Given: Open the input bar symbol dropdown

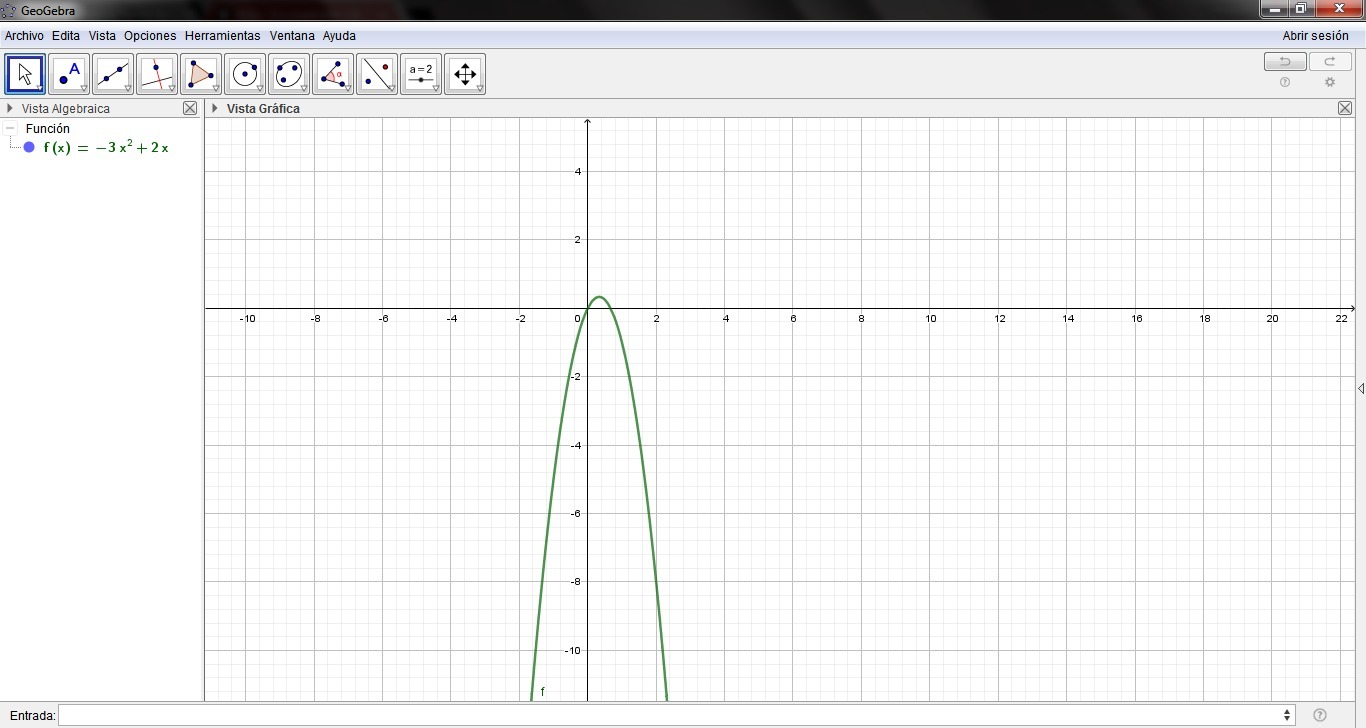Looking at the screenshot, I should pos(1287,715).
